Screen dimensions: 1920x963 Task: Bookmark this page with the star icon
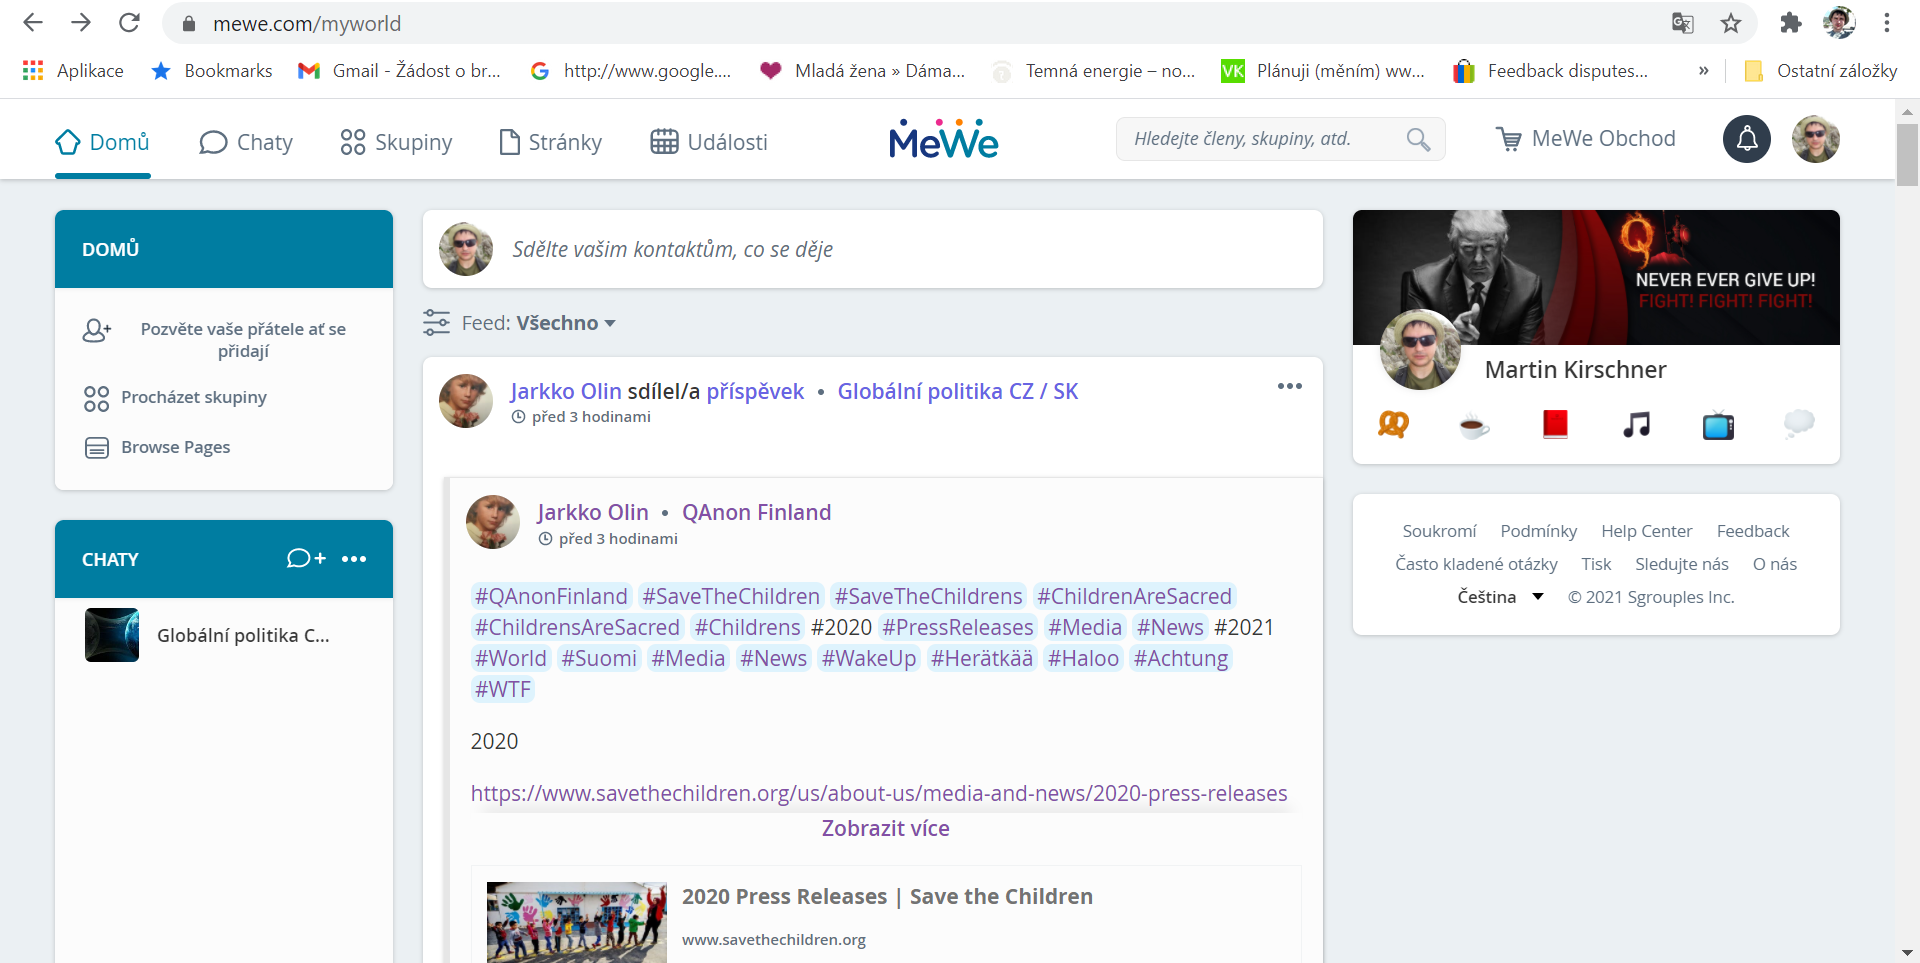(1731, 23)
